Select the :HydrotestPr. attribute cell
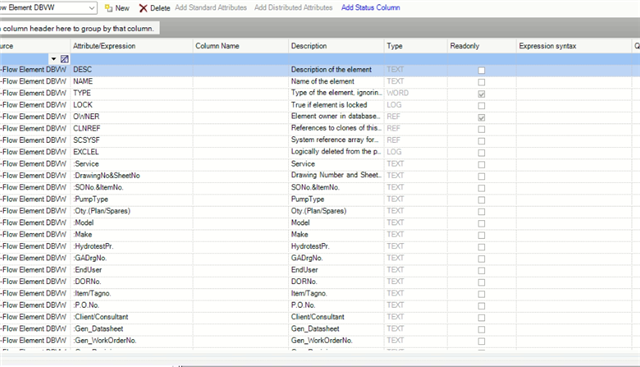Screen dimensions: 640x367 point(132,247)
